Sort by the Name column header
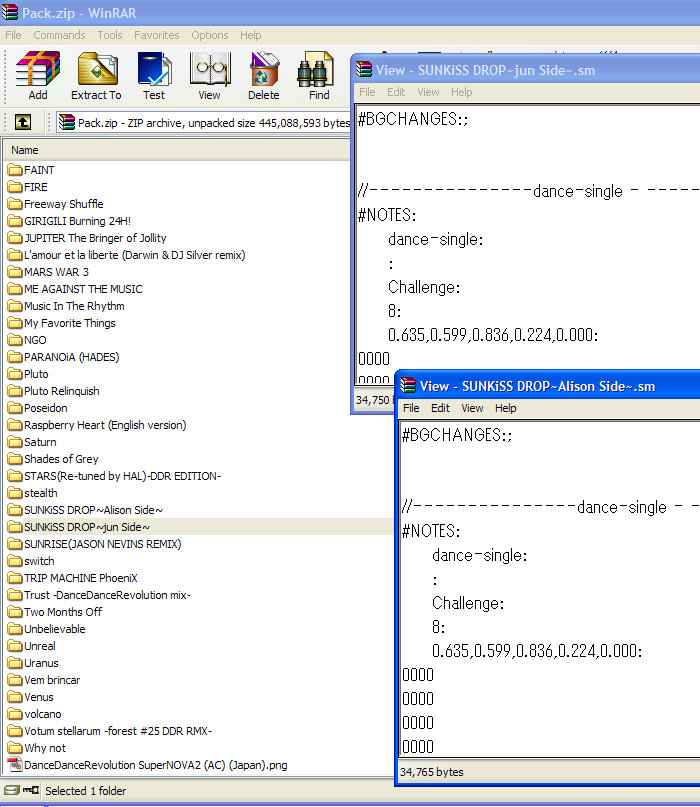Viewport: 700px width, 807px height. [176, 150]
